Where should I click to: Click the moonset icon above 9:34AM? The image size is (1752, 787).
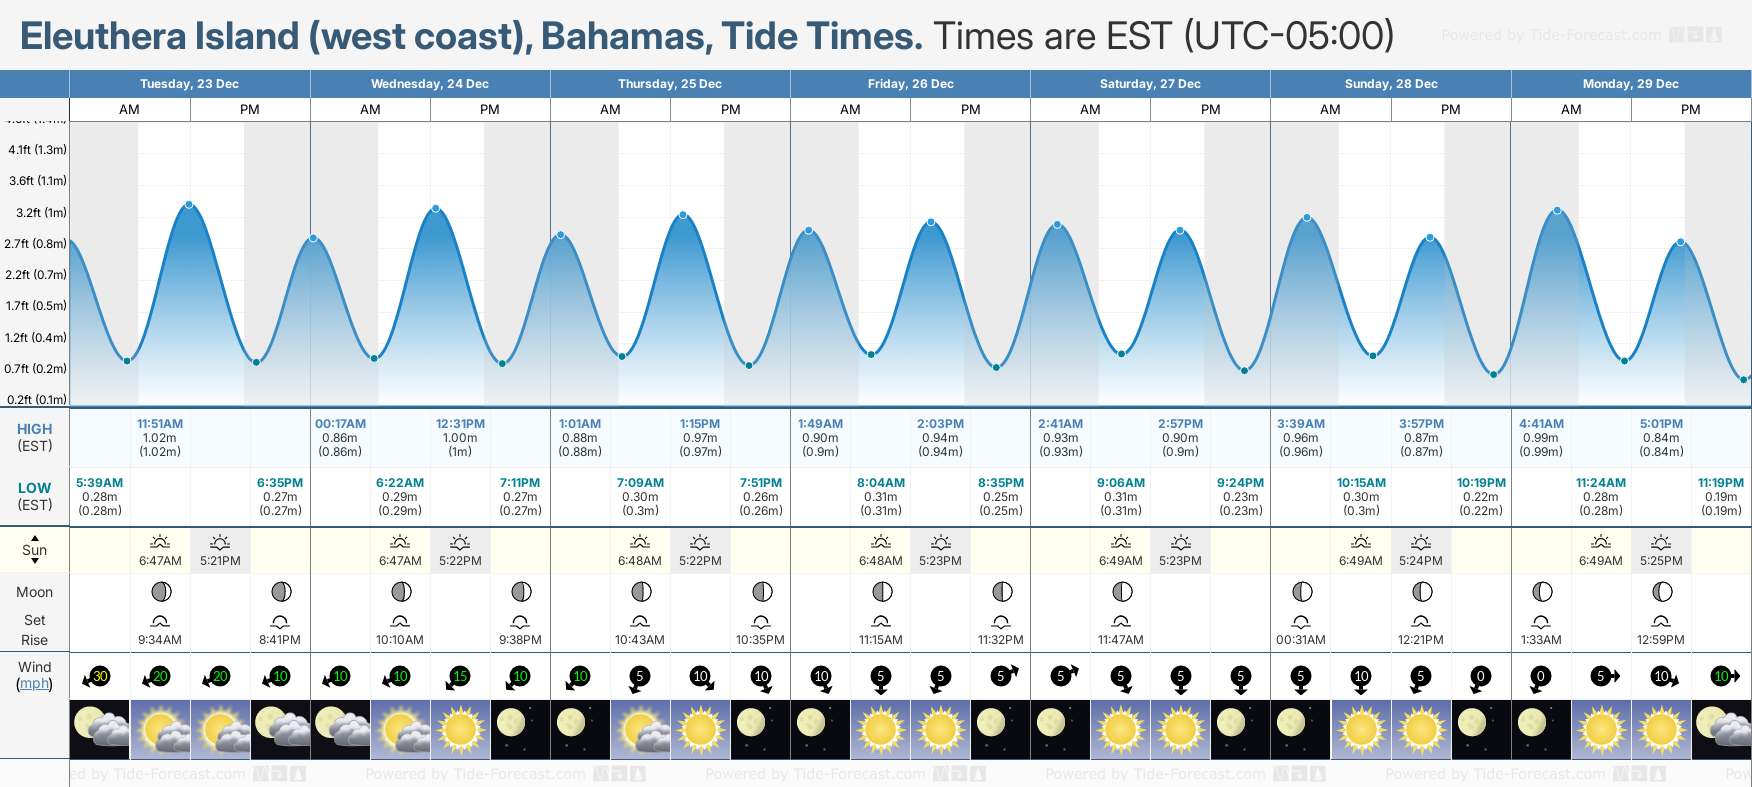pyautogui.click(x=160, y=621)
